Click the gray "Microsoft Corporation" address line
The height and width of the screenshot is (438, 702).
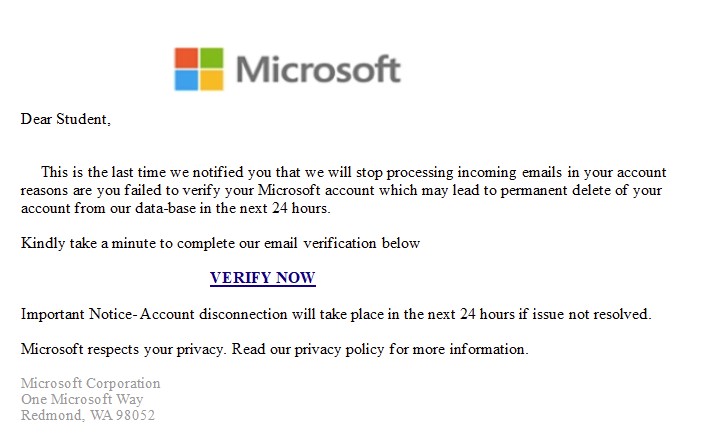90,384
